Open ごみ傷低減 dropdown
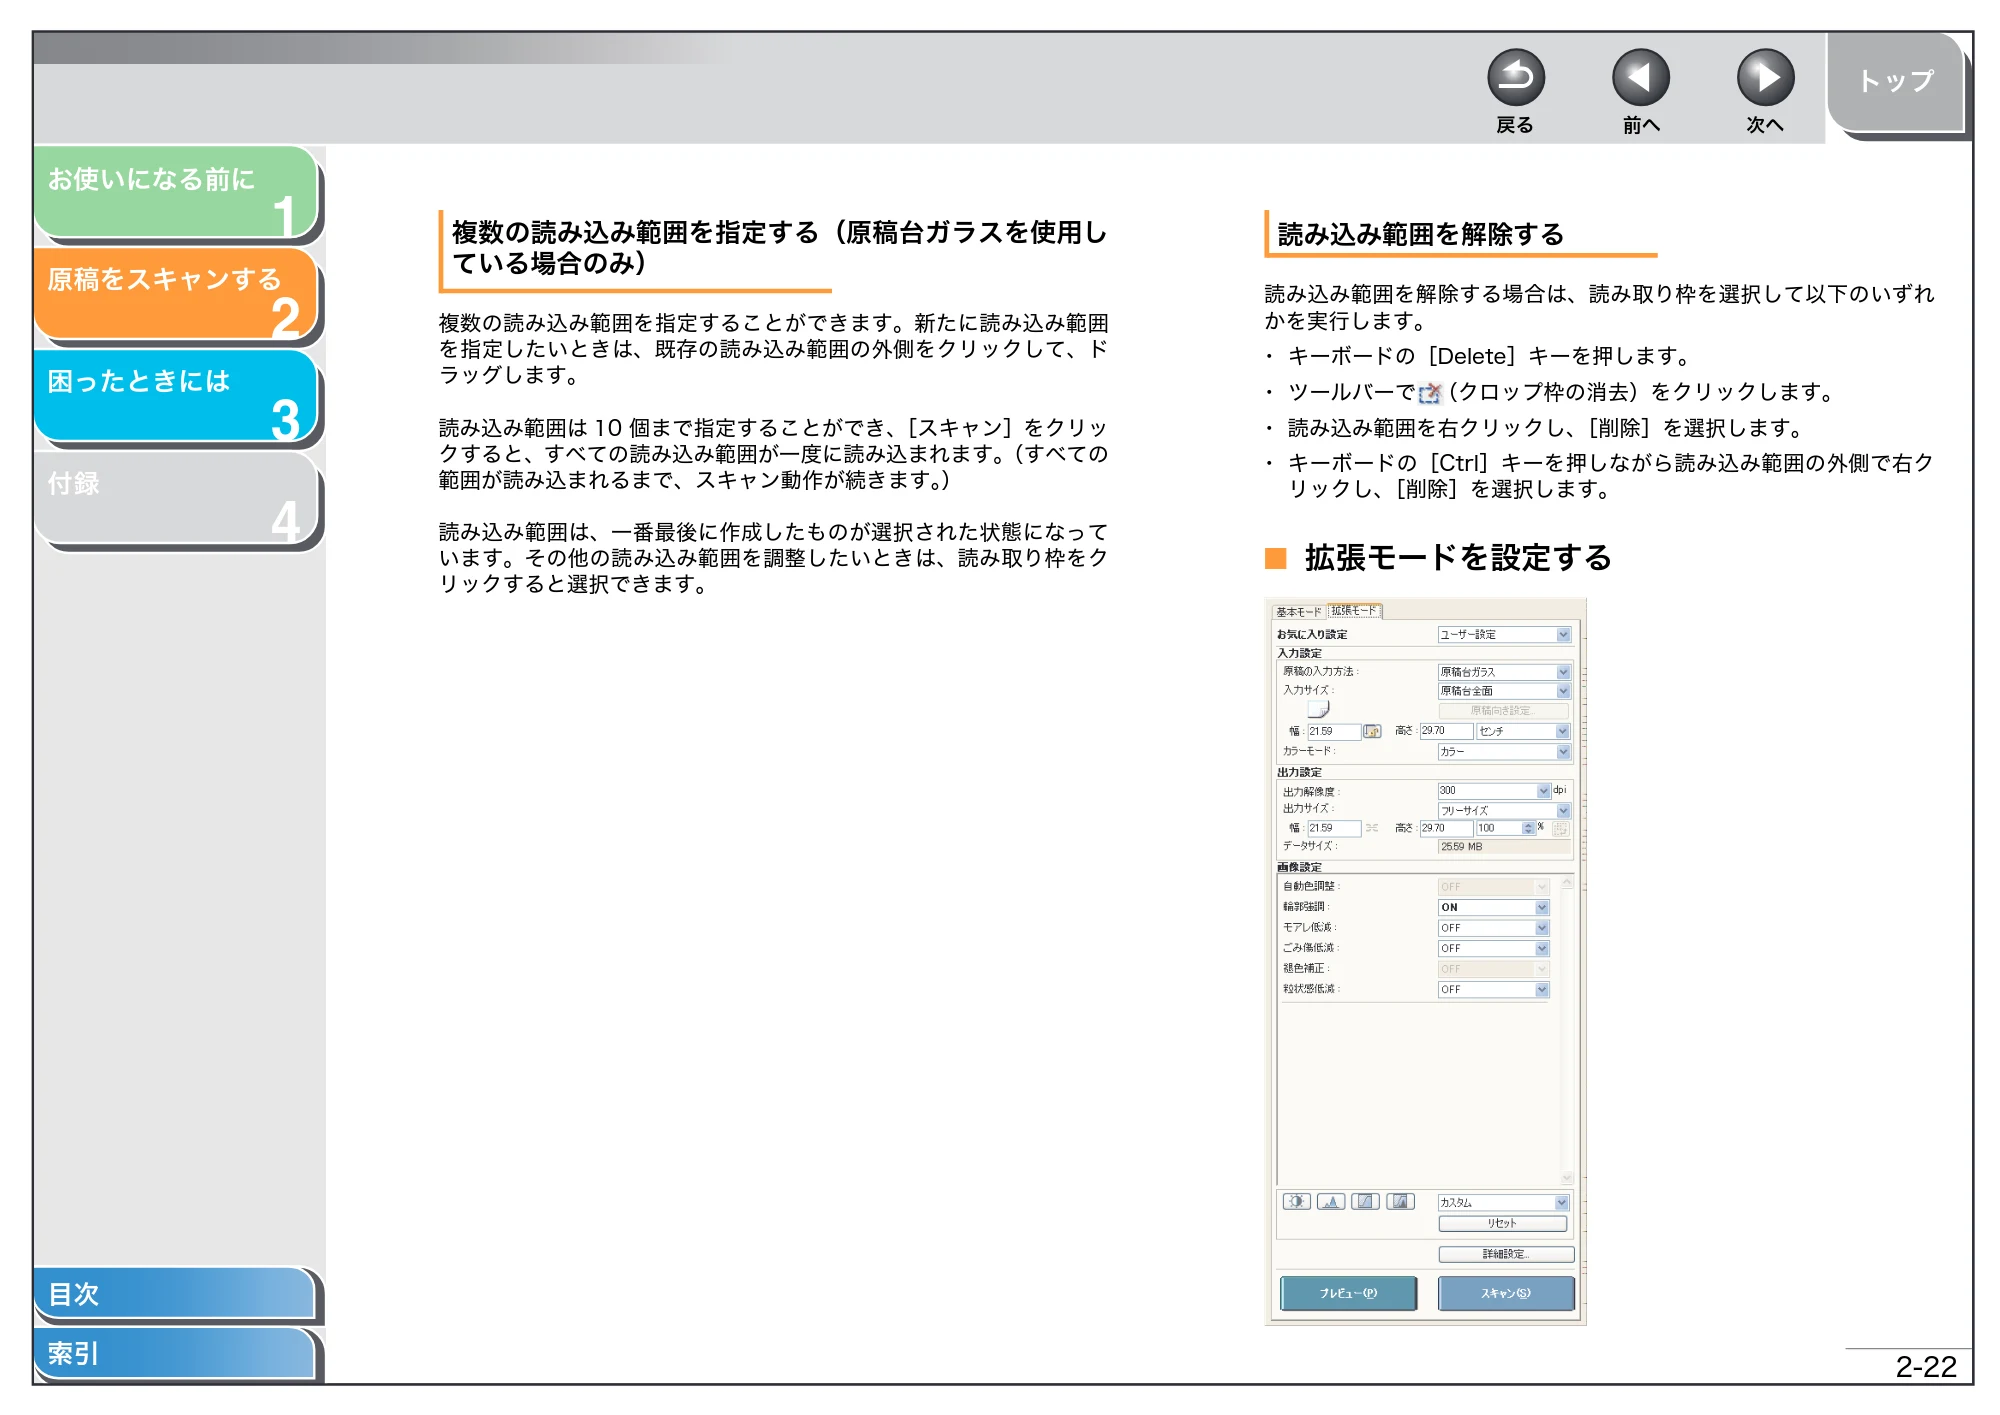 coord(1494,948)
